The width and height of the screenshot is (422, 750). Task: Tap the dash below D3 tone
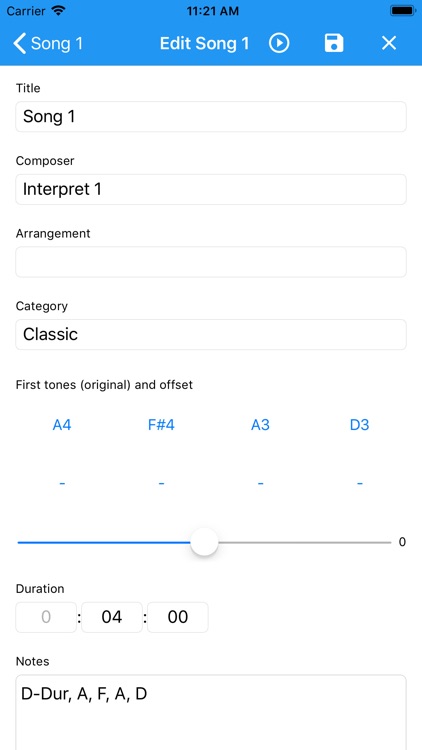point(359,484)
